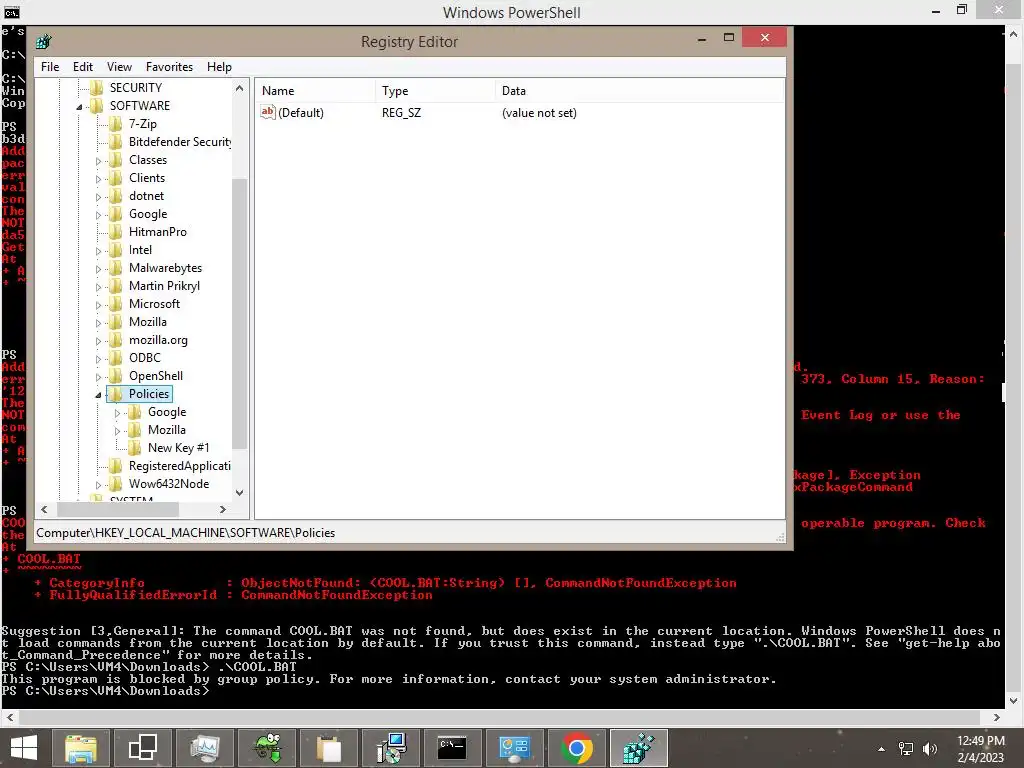The width and height of the screenshot is (1024, 768).
Task: Open the network status tray icon
Action: pyautogui.click(x=906, y=749)
